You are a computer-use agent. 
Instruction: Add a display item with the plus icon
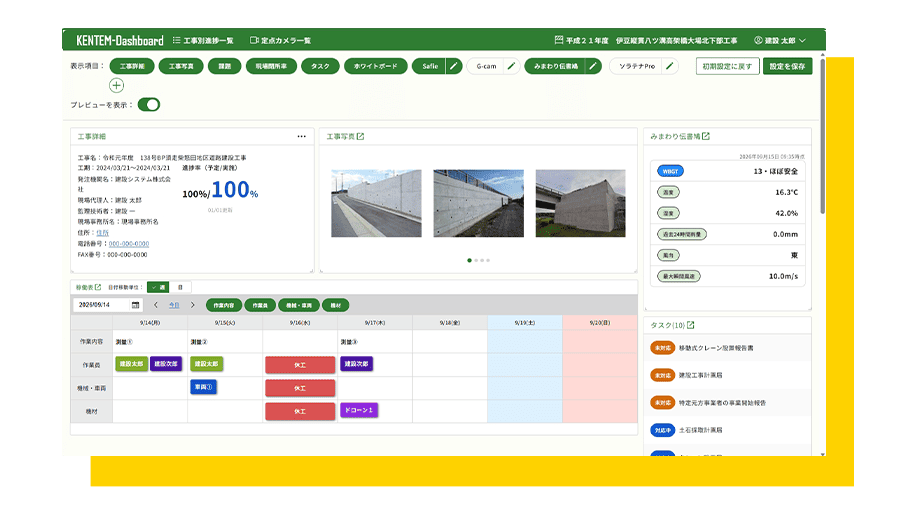pos(116,85)
